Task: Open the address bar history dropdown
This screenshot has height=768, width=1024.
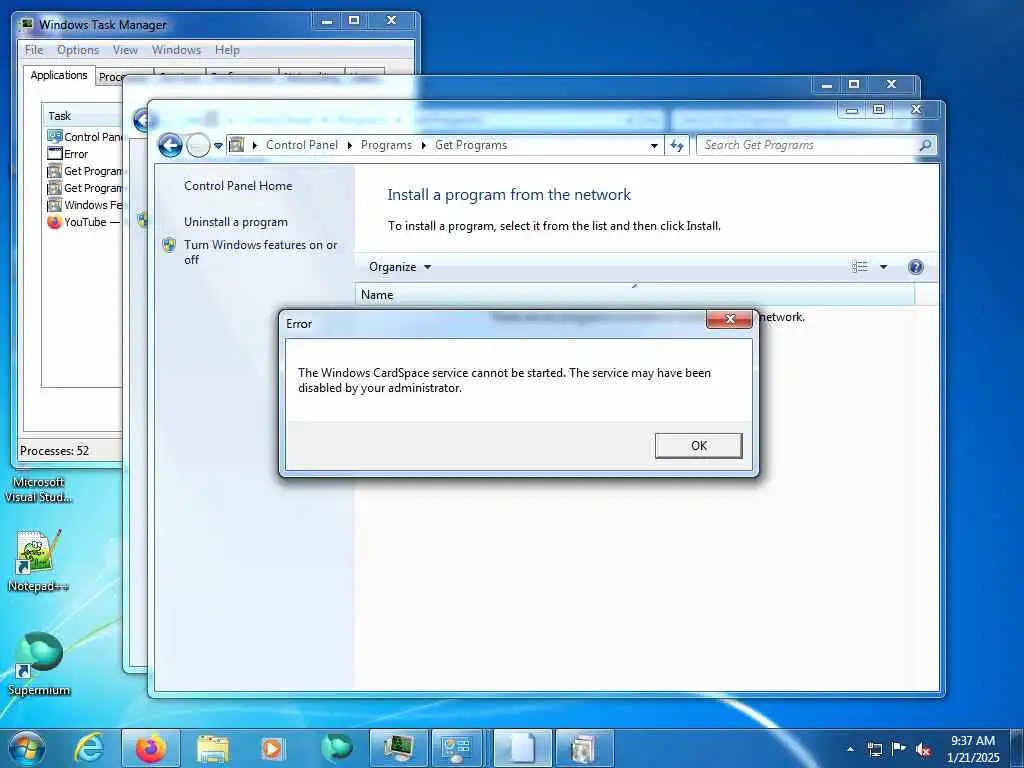Action: [x=654, y=146]
